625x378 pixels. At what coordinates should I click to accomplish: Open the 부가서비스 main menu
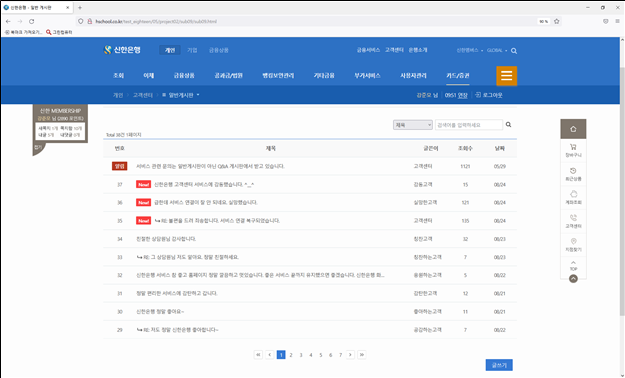pyautogui.click(x=367, y=75)
